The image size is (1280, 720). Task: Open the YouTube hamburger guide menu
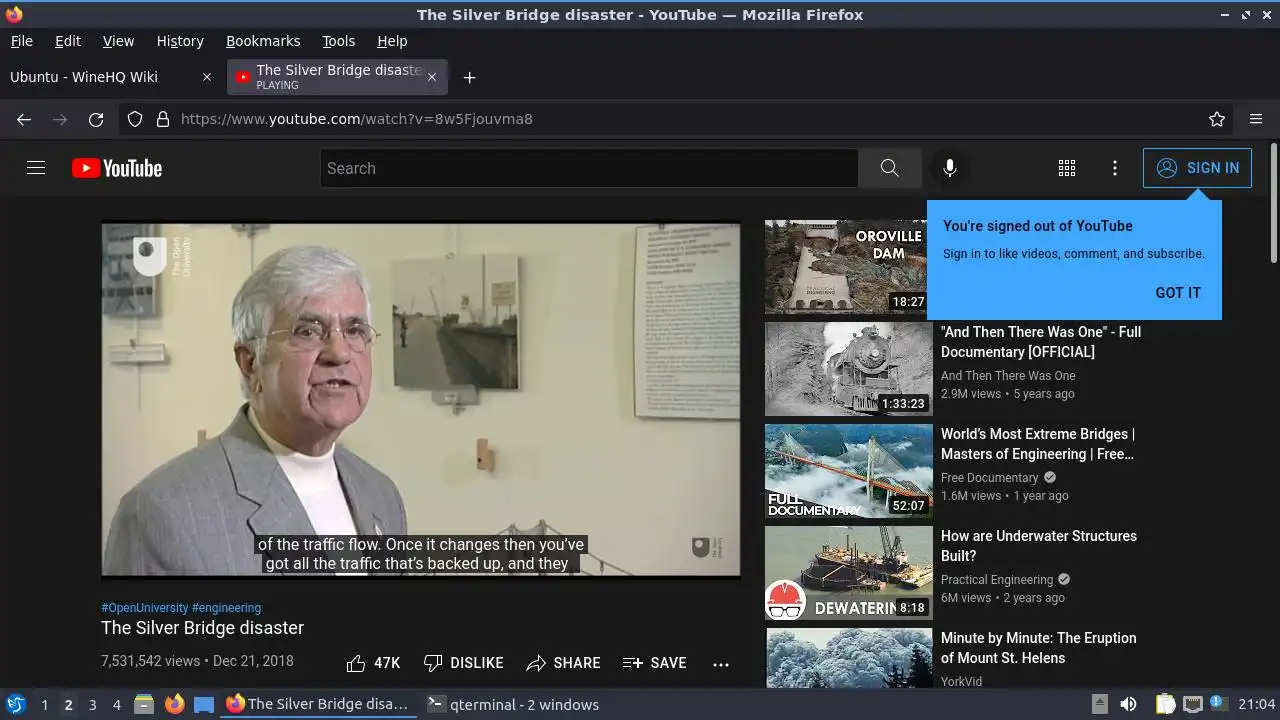coord(36,168)
